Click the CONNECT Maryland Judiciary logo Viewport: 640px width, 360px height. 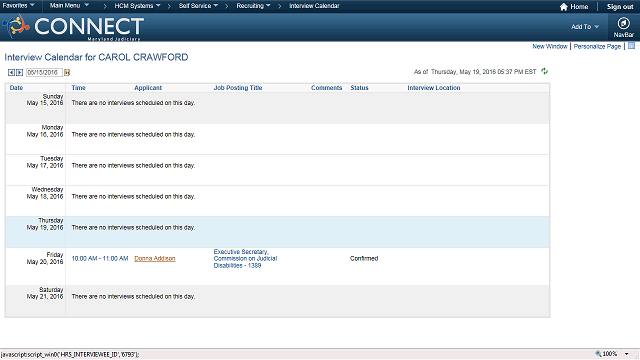point(73,27)
